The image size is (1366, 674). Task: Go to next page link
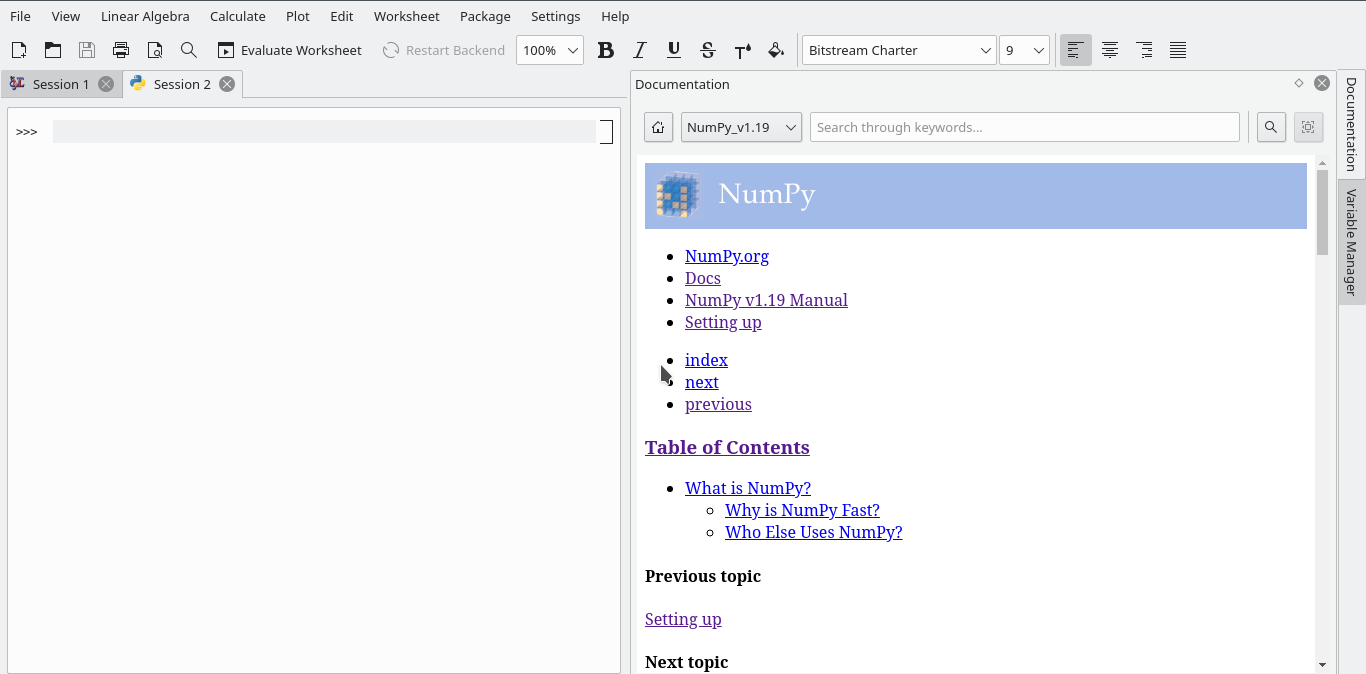pos(702,382)
